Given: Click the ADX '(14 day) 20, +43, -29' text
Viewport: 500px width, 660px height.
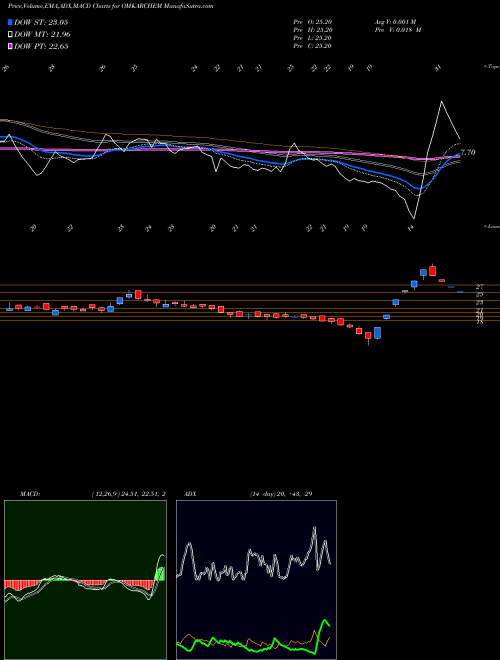Looking at the screenshot, I should click(281, 494).
